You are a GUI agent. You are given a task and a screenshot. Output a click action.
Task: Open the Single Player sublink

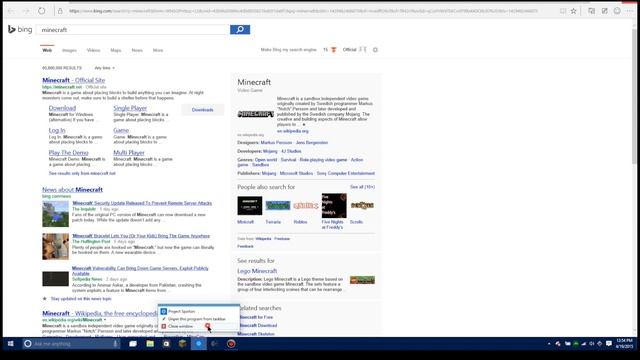[130, 108]
